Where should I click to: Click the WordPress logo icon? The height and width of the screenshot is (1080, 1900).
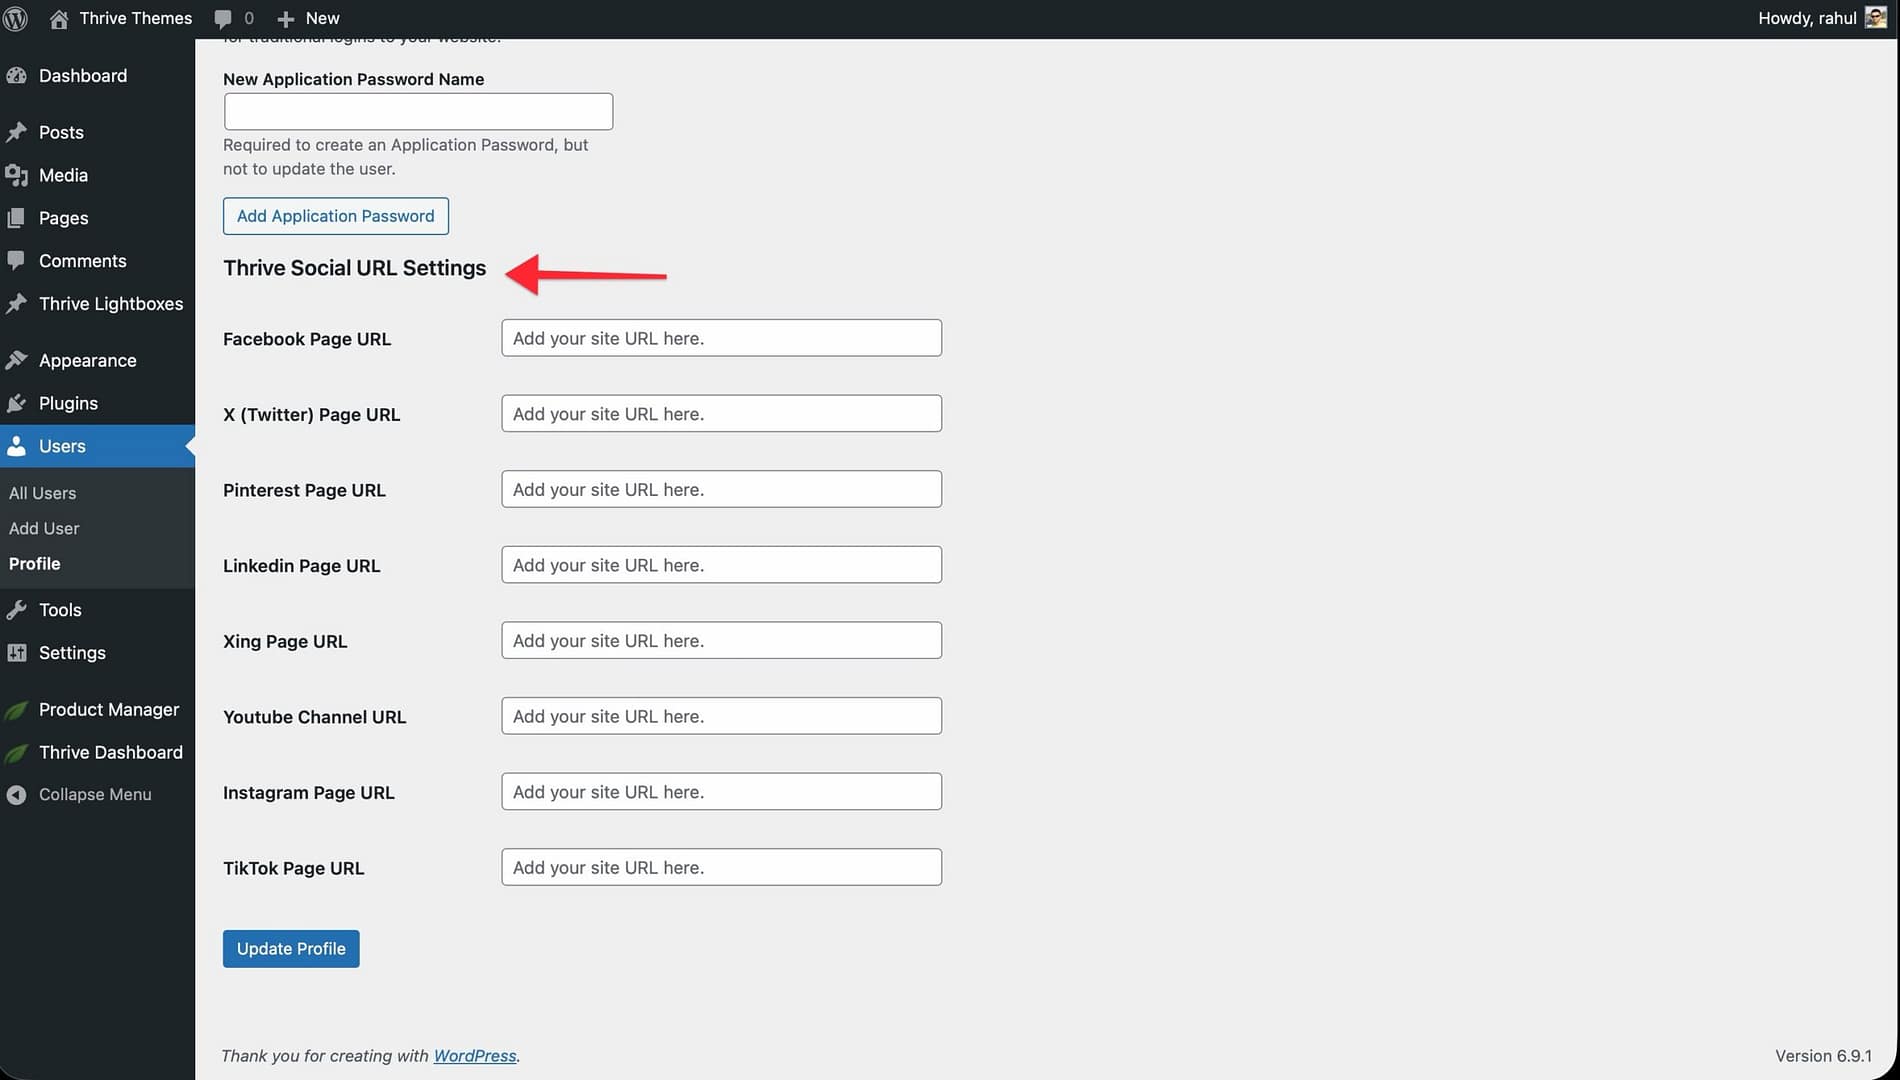pyautogui.click(x=16, y=18)
